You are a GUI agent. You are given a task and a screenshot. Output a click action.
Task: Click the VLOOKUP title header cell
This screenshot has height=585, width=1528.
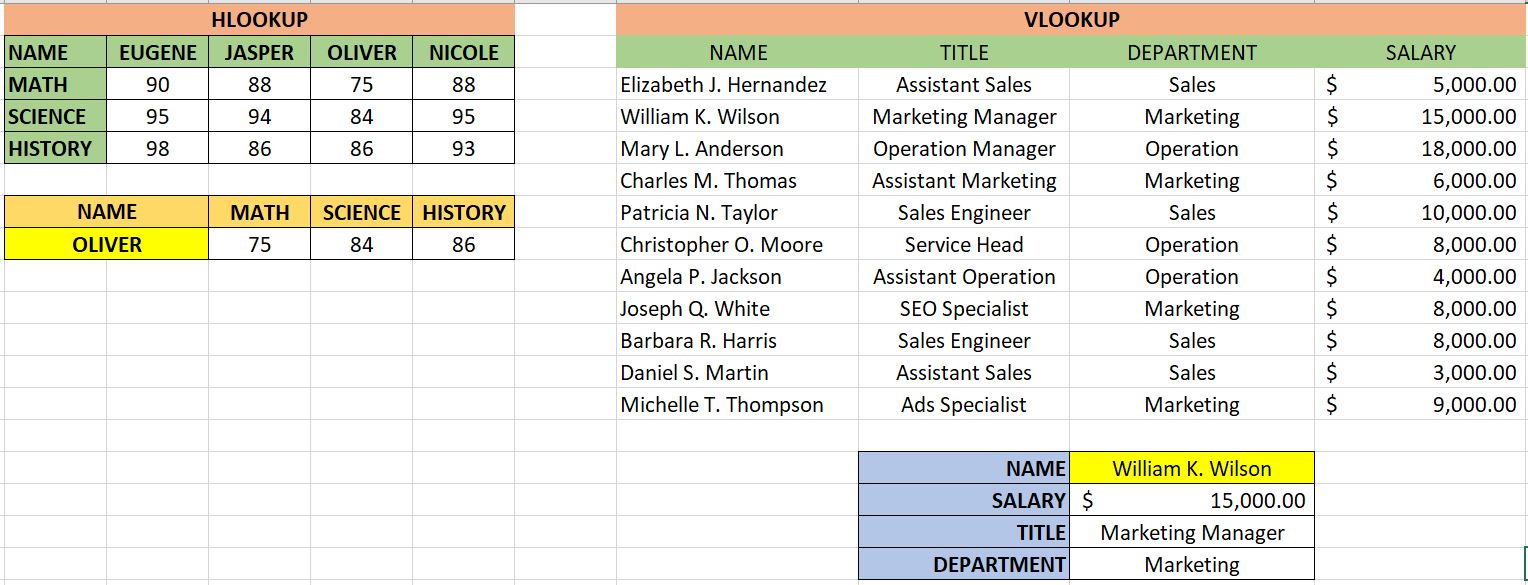coord(1071,19)
